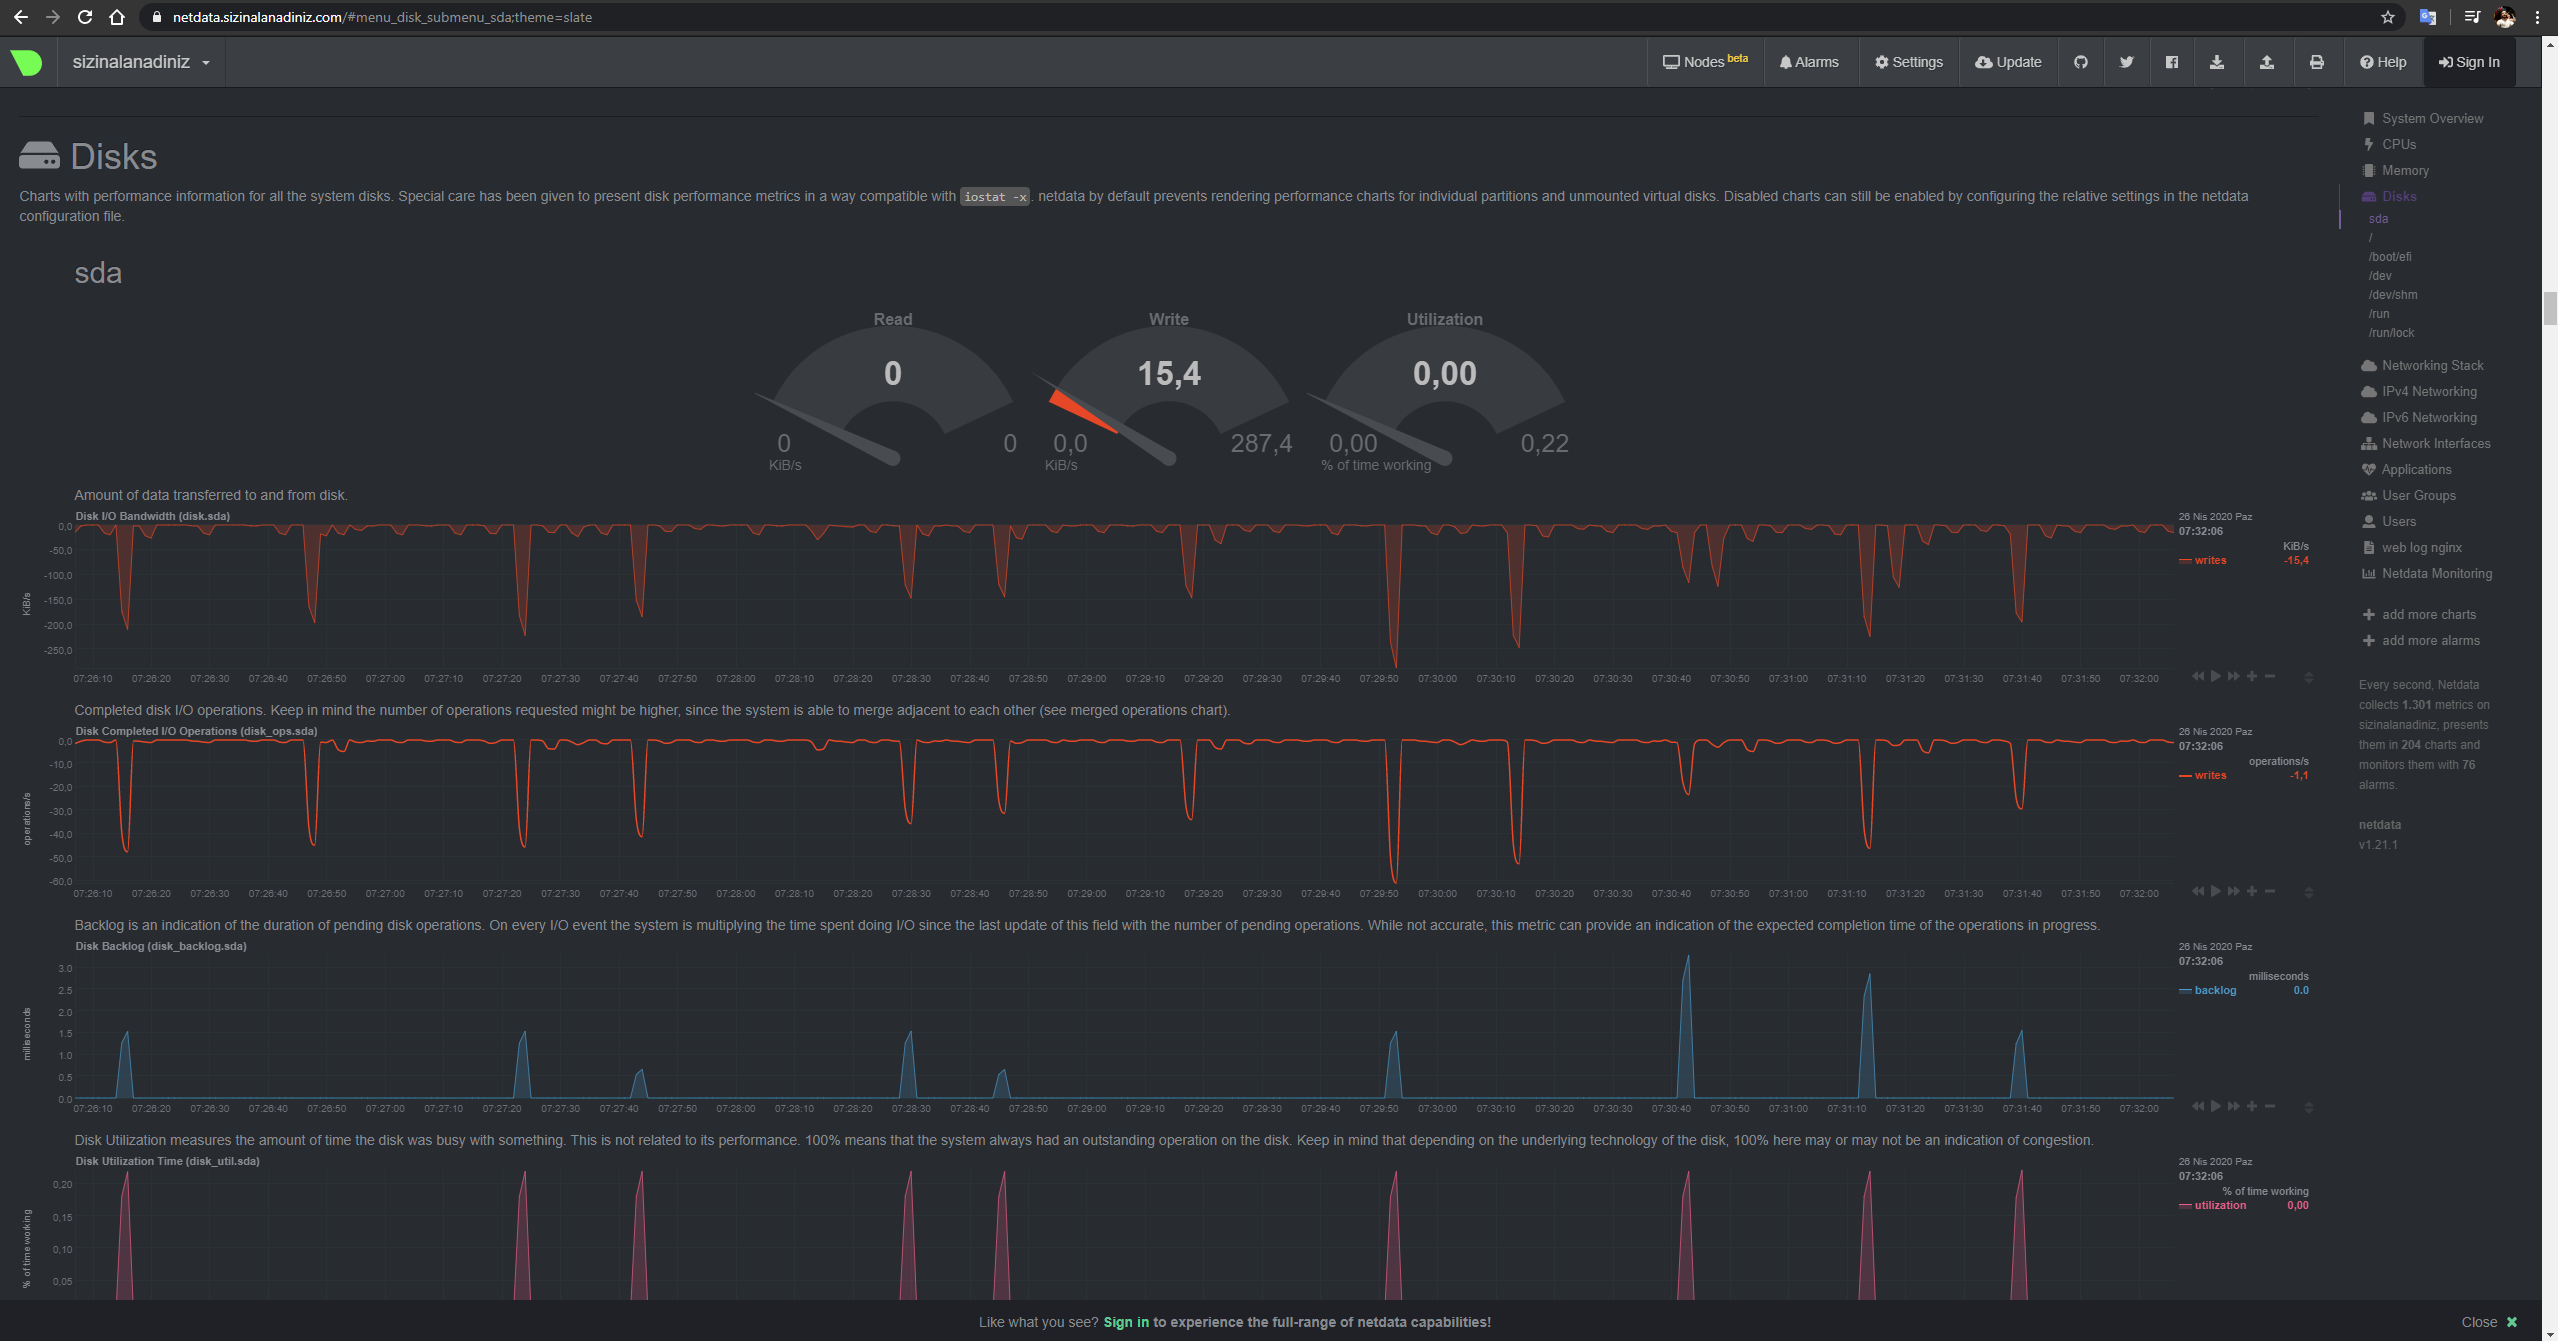The width and height of the screenshot is (2558, 1341).
Task: Select sda submenu in sidebar
Action: [x=2378, y=219]
